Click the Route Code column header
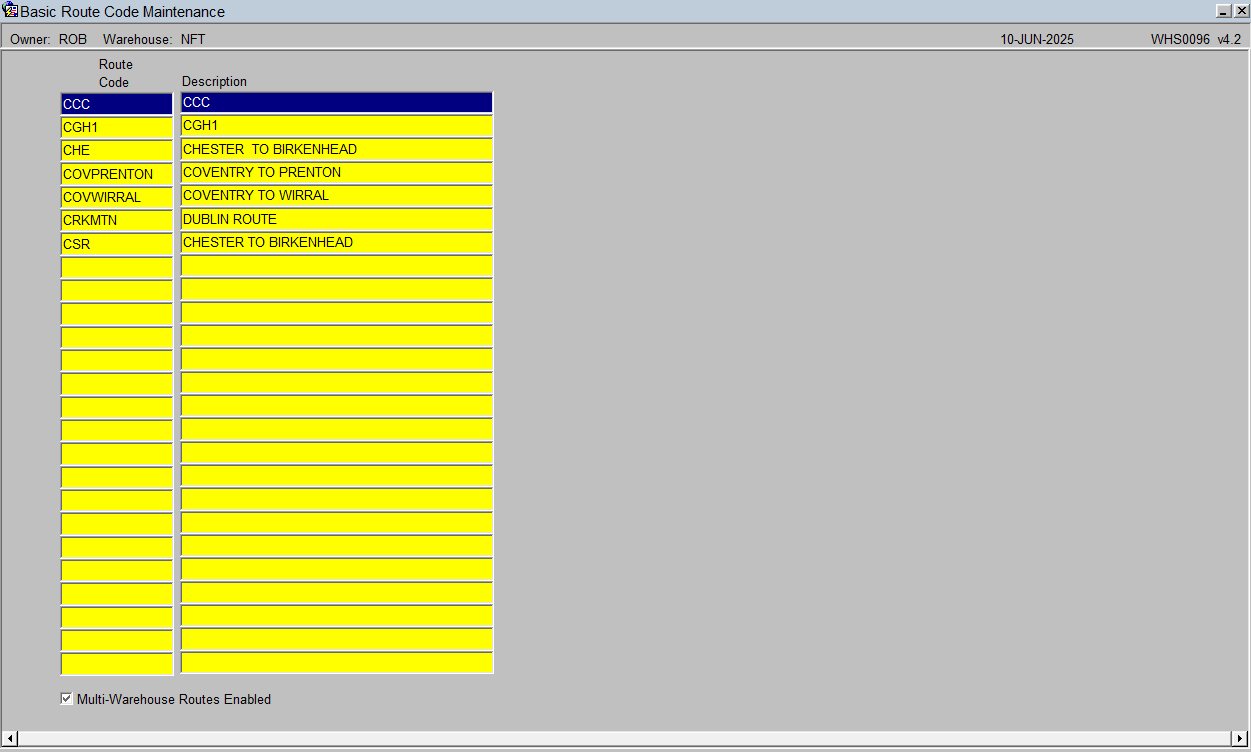This screenshot has height=752, width=1251. pyautogui.click(x=115, y=73)
